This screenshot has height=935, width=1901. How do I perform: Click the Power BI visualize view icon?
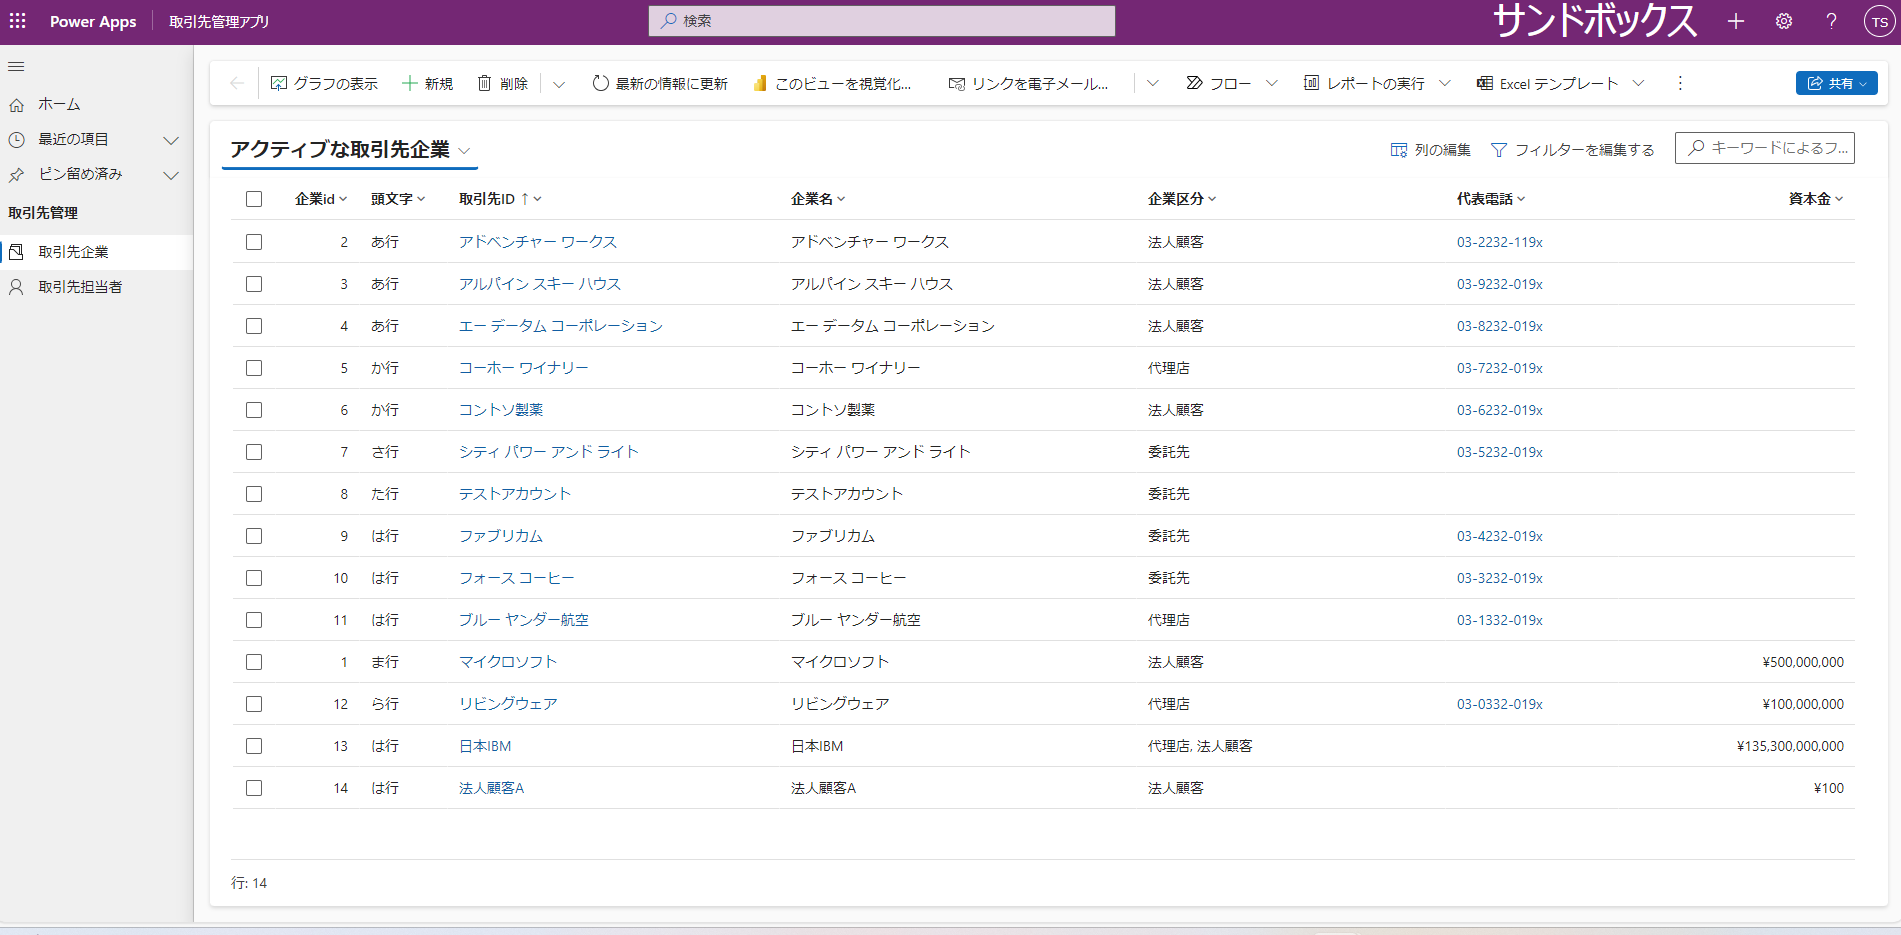coord(760,83)
